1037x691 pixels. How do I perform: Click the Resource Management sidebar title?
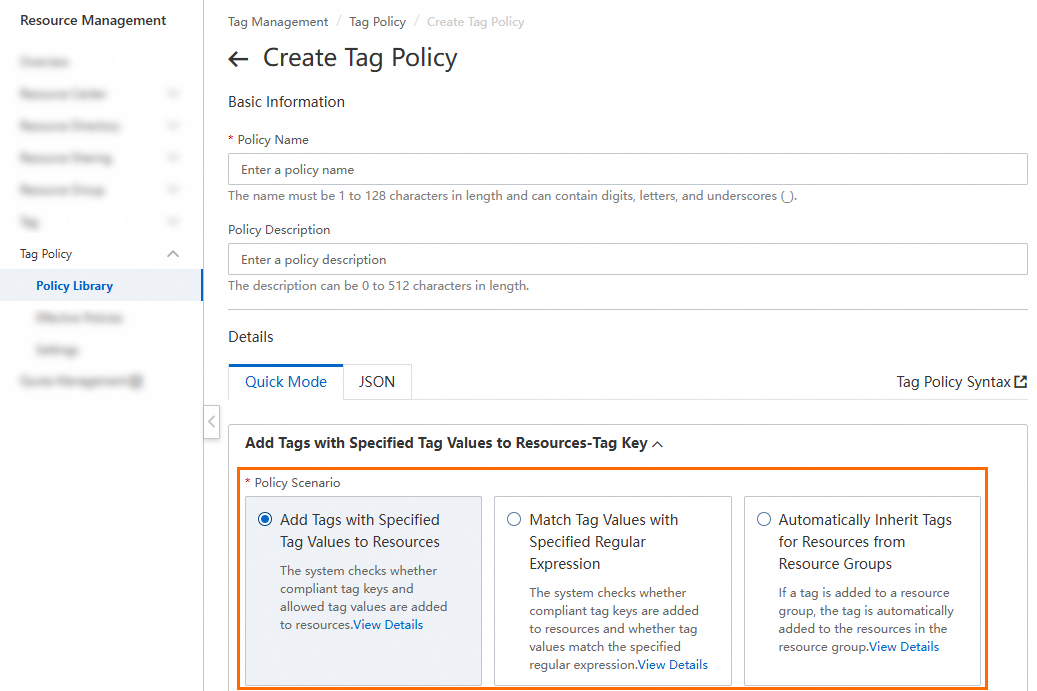pyautogui.click(x=93, y=21)
